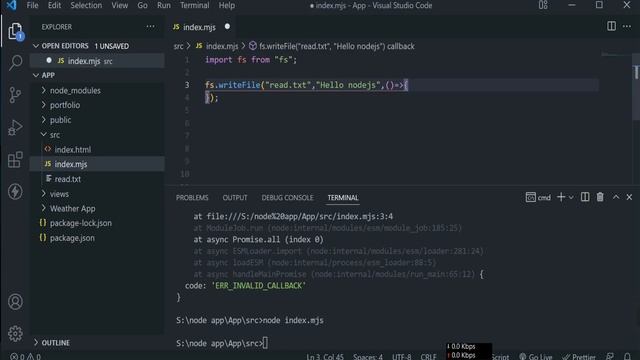Collapse the APP folder section
Viewport: 640px width, 360px height.
pos(36,75)
